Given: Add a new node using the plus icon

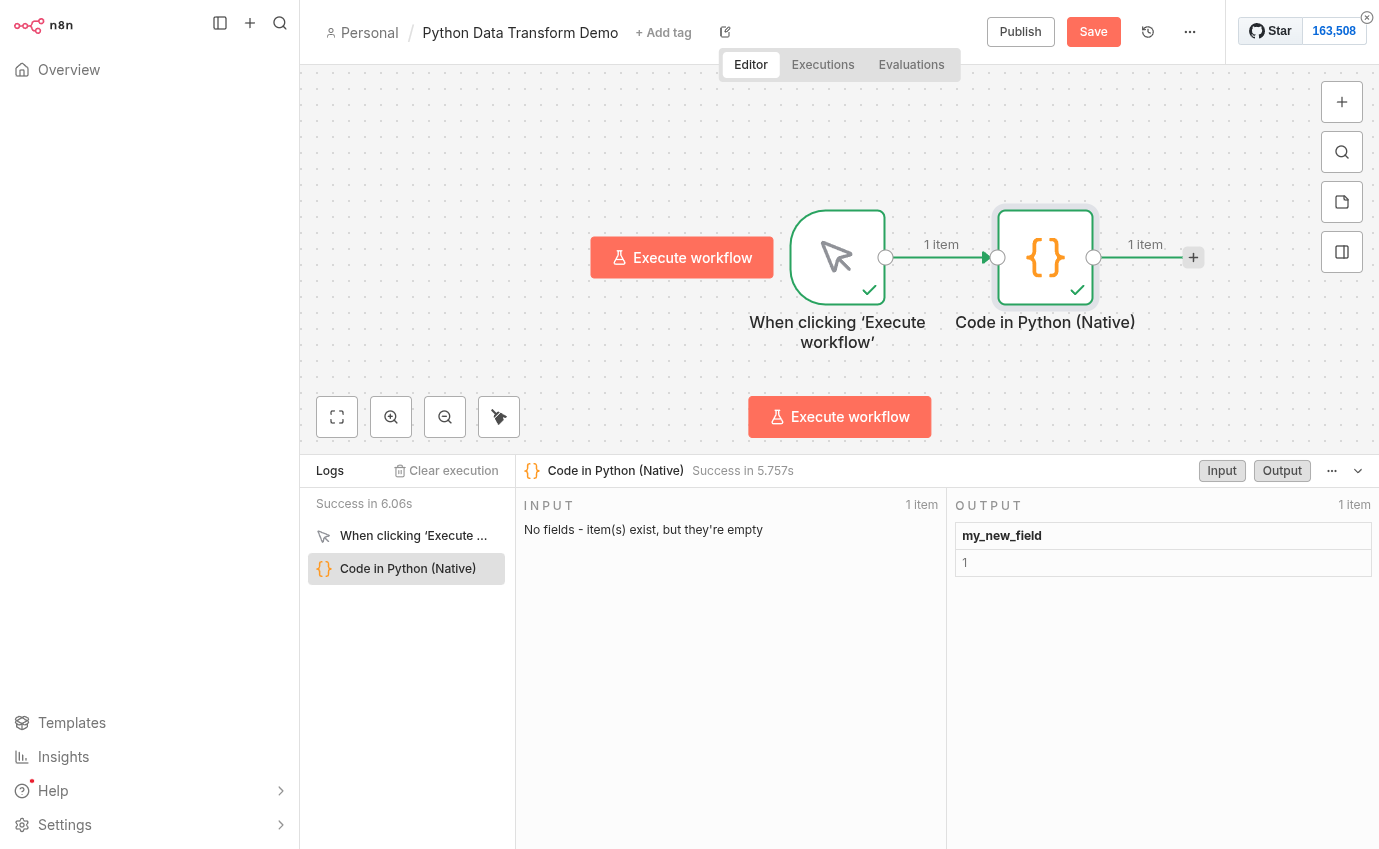Looking at the screenshot, I should tap(1341, 101).
